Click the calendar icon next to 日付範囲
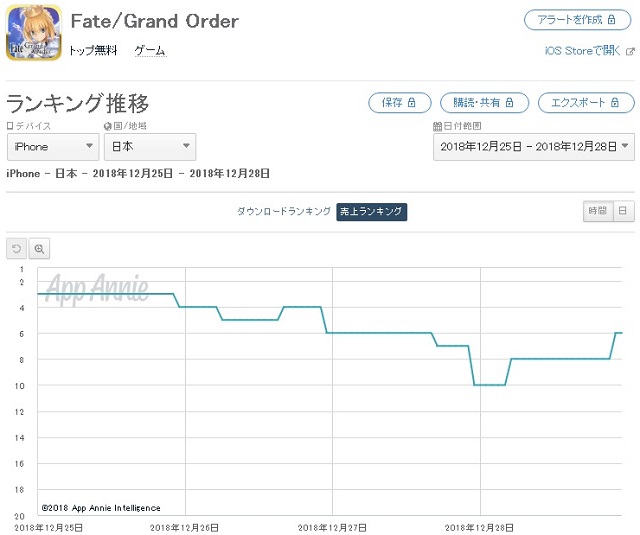 [437, 126]
